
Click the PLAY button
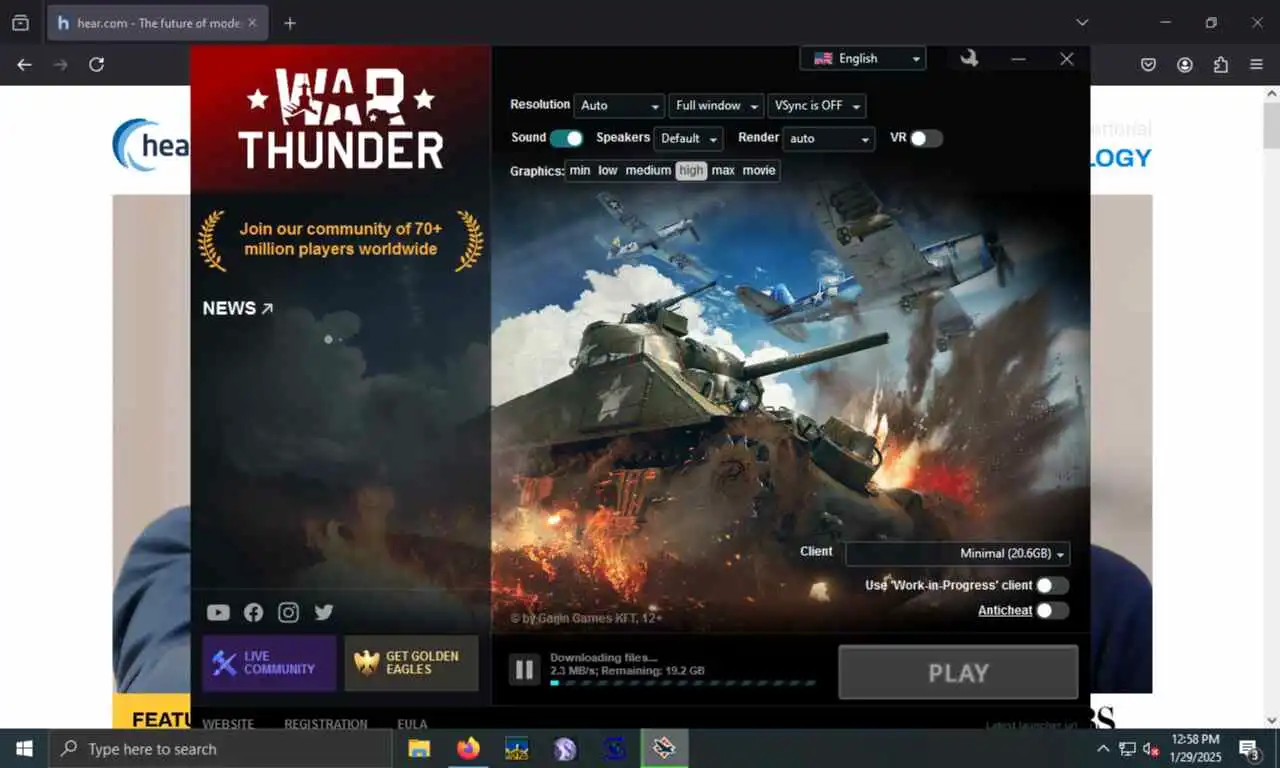pyautogui.click(x=958, y=672)
